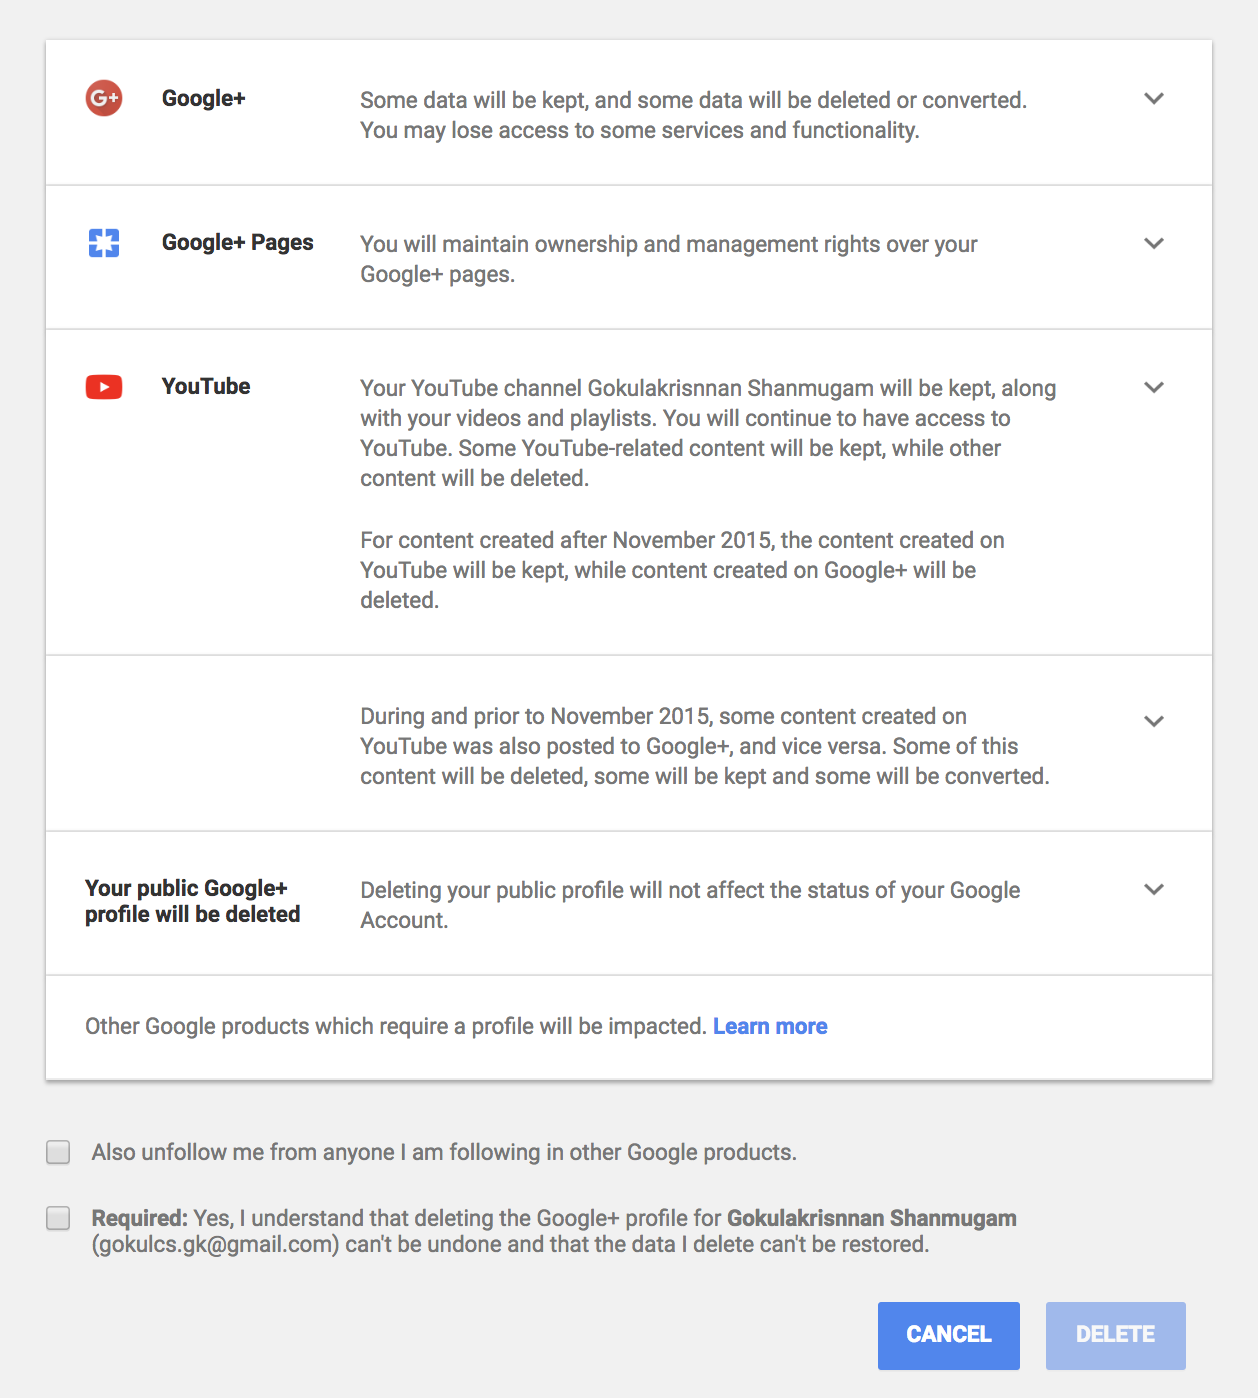Viewport: 1258px width, 1398px height.
Task: Expand the YouTube row chevron
Action: click(1154, 387)
